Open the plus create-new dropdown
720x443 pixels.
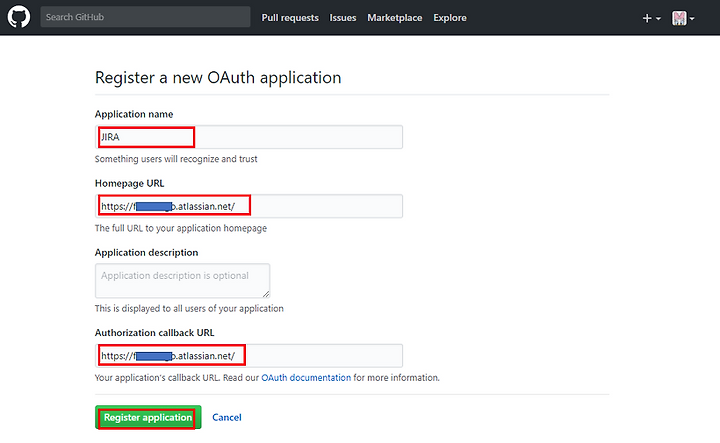click(x=651, y=18)
